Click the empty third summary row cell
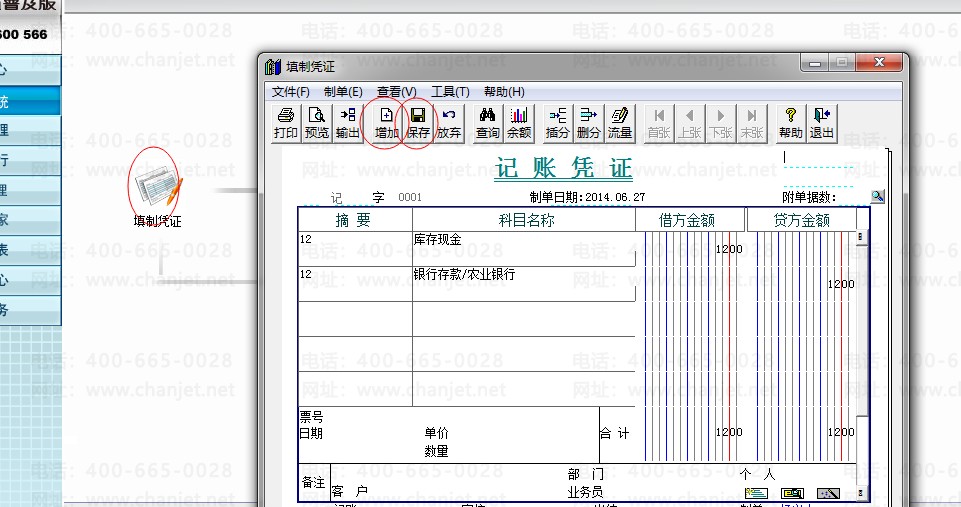Viewport: 961px width, 507px height. [x=355, y=319]
